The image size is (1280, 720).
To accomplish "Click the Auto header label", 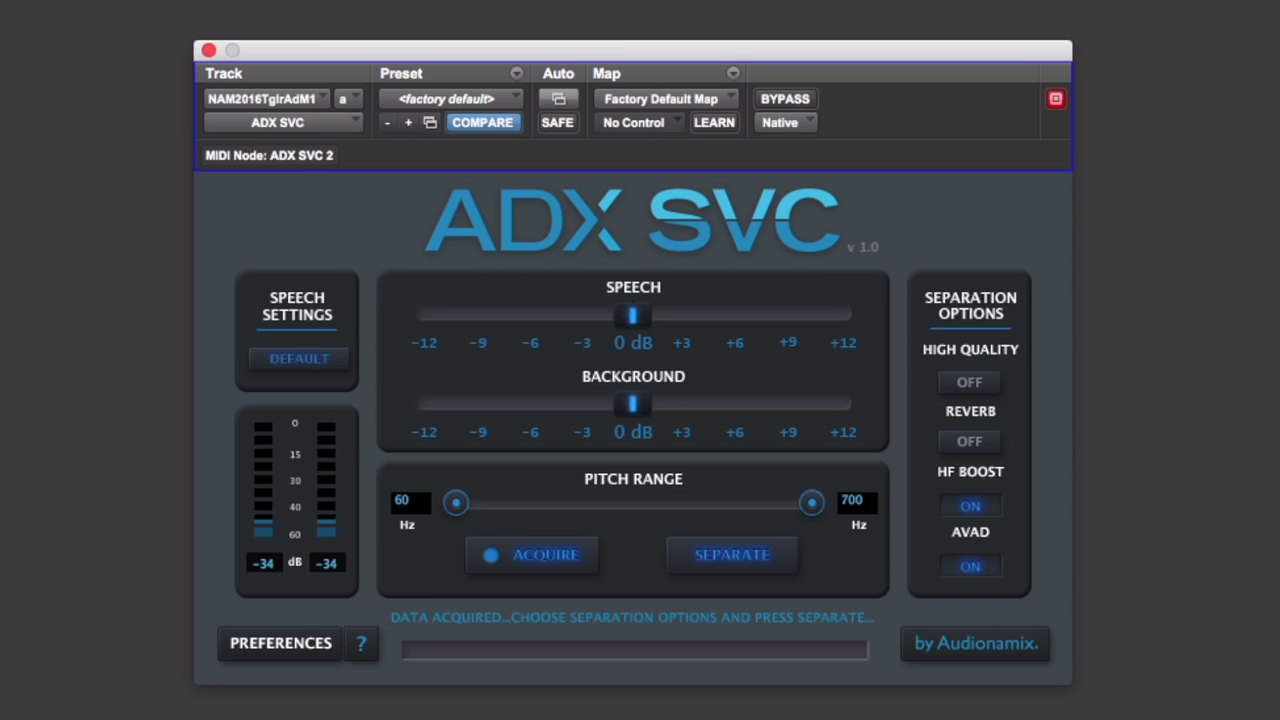I will pos(558,73).
